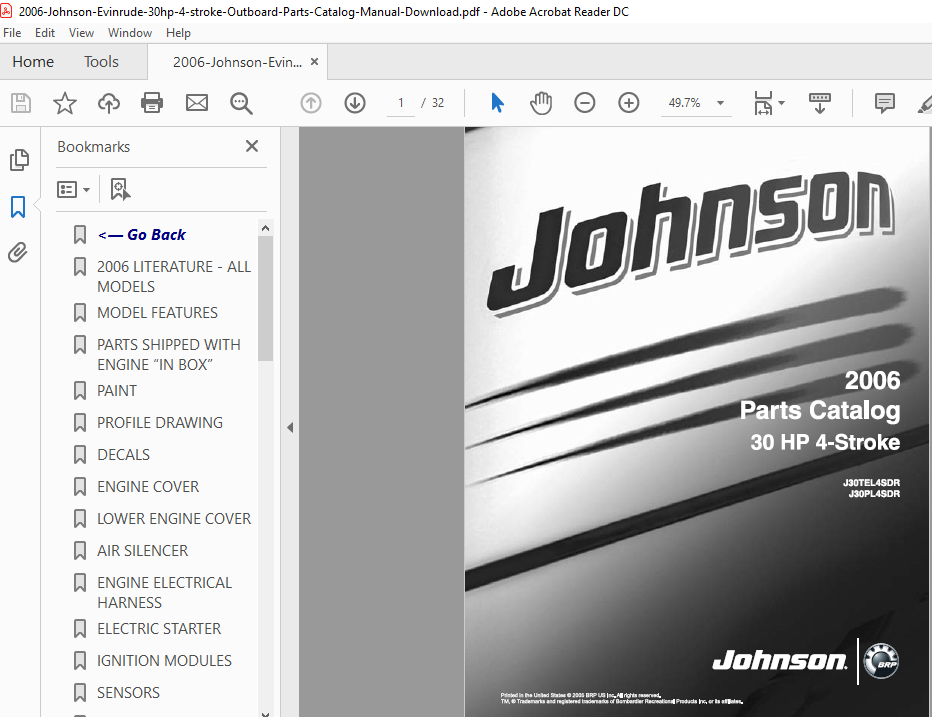Open the DECALS bookmark
Viewport: 932px width, 717px height.
pyautogui.click(x=124, y=455)
